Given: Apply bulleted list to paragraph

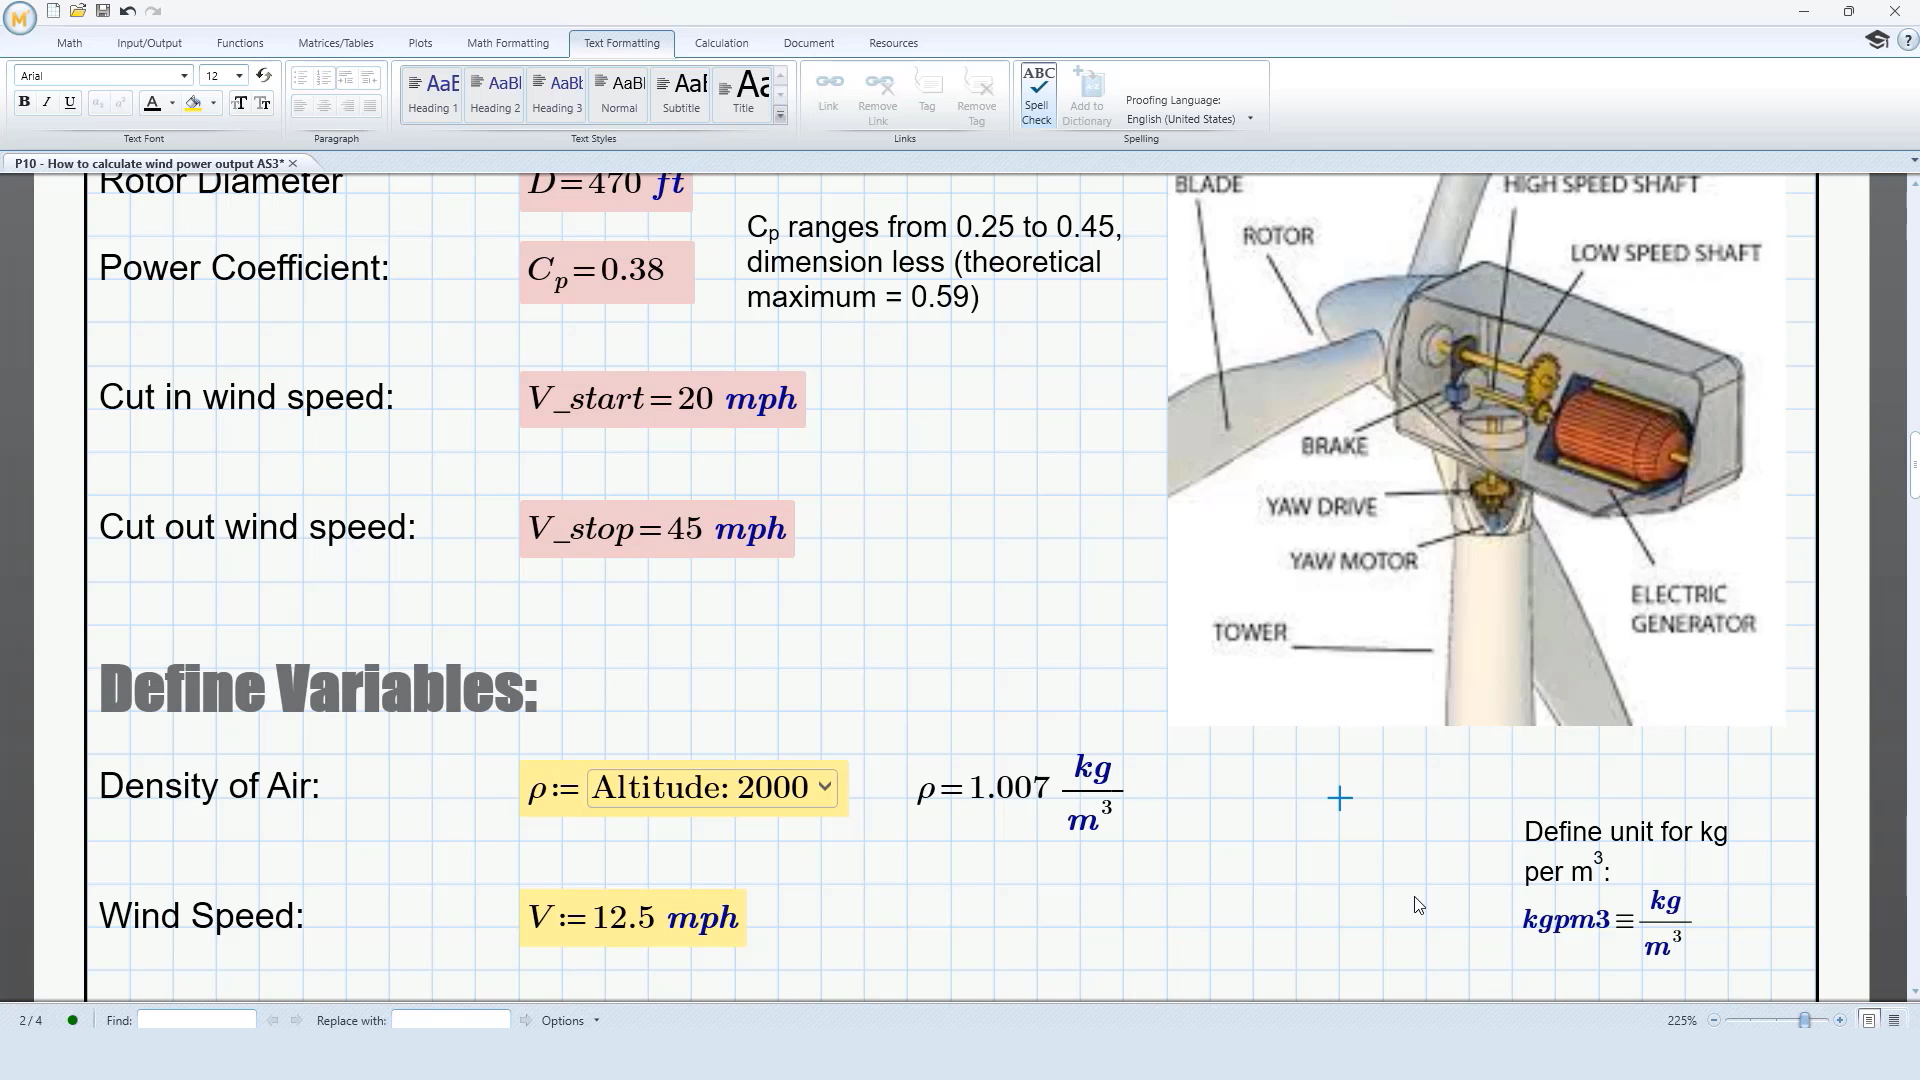Looking at the screenshot, I should tap(300, 78).
